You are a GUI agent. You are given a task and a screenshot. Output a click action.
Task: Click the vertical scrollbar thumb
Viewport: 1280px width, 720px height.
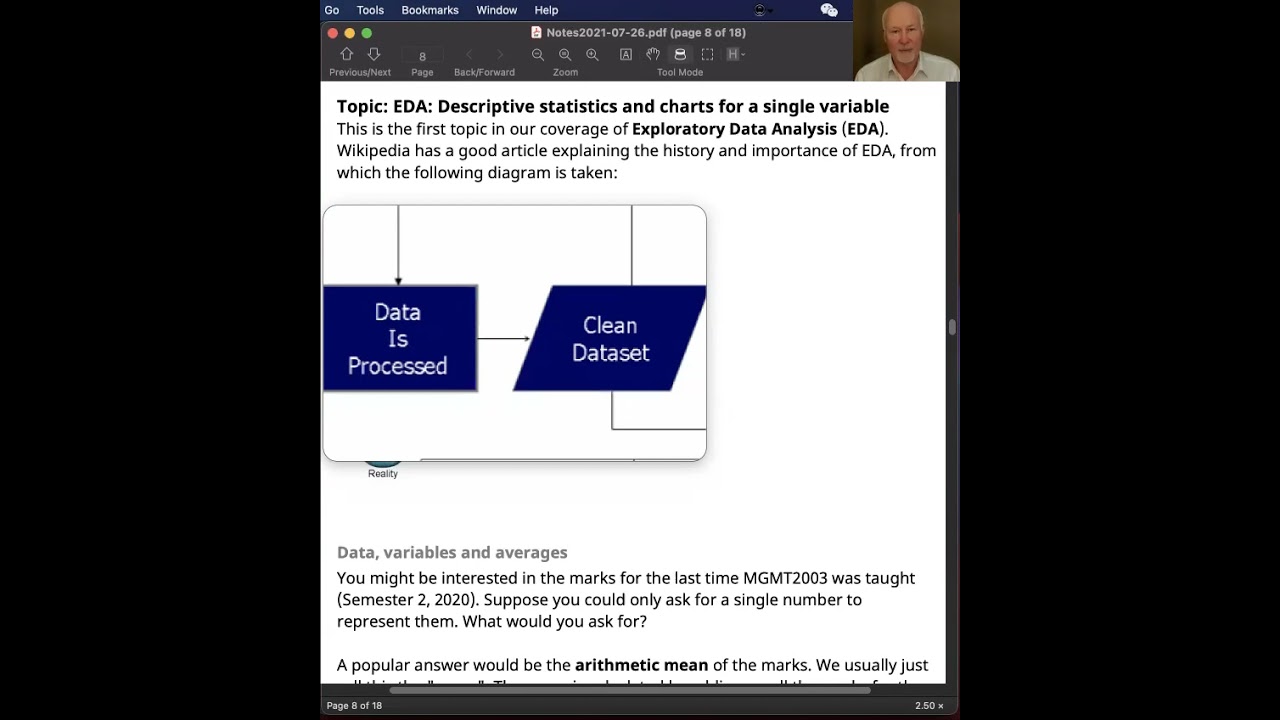point(952,327)
